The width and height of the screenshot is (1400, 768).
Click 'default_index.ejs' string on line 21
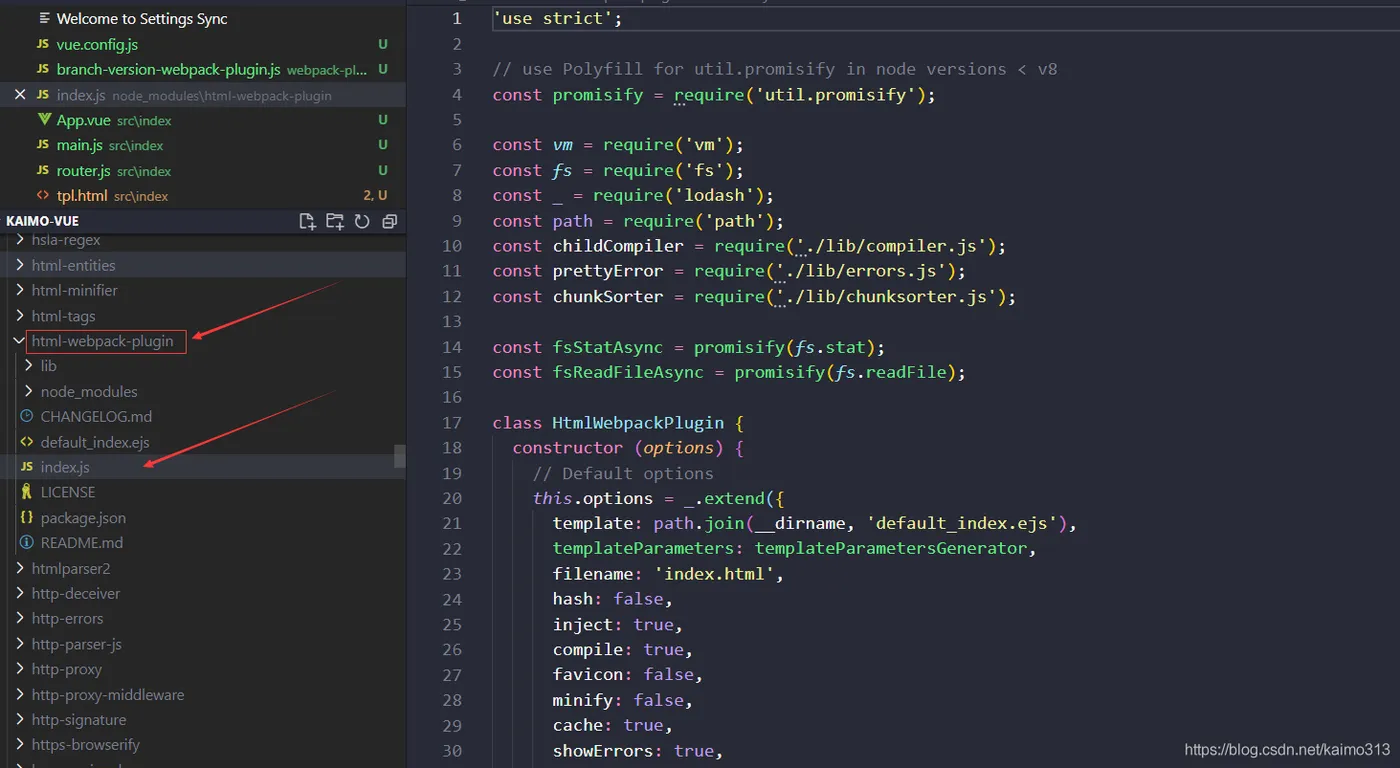(962, 523)
